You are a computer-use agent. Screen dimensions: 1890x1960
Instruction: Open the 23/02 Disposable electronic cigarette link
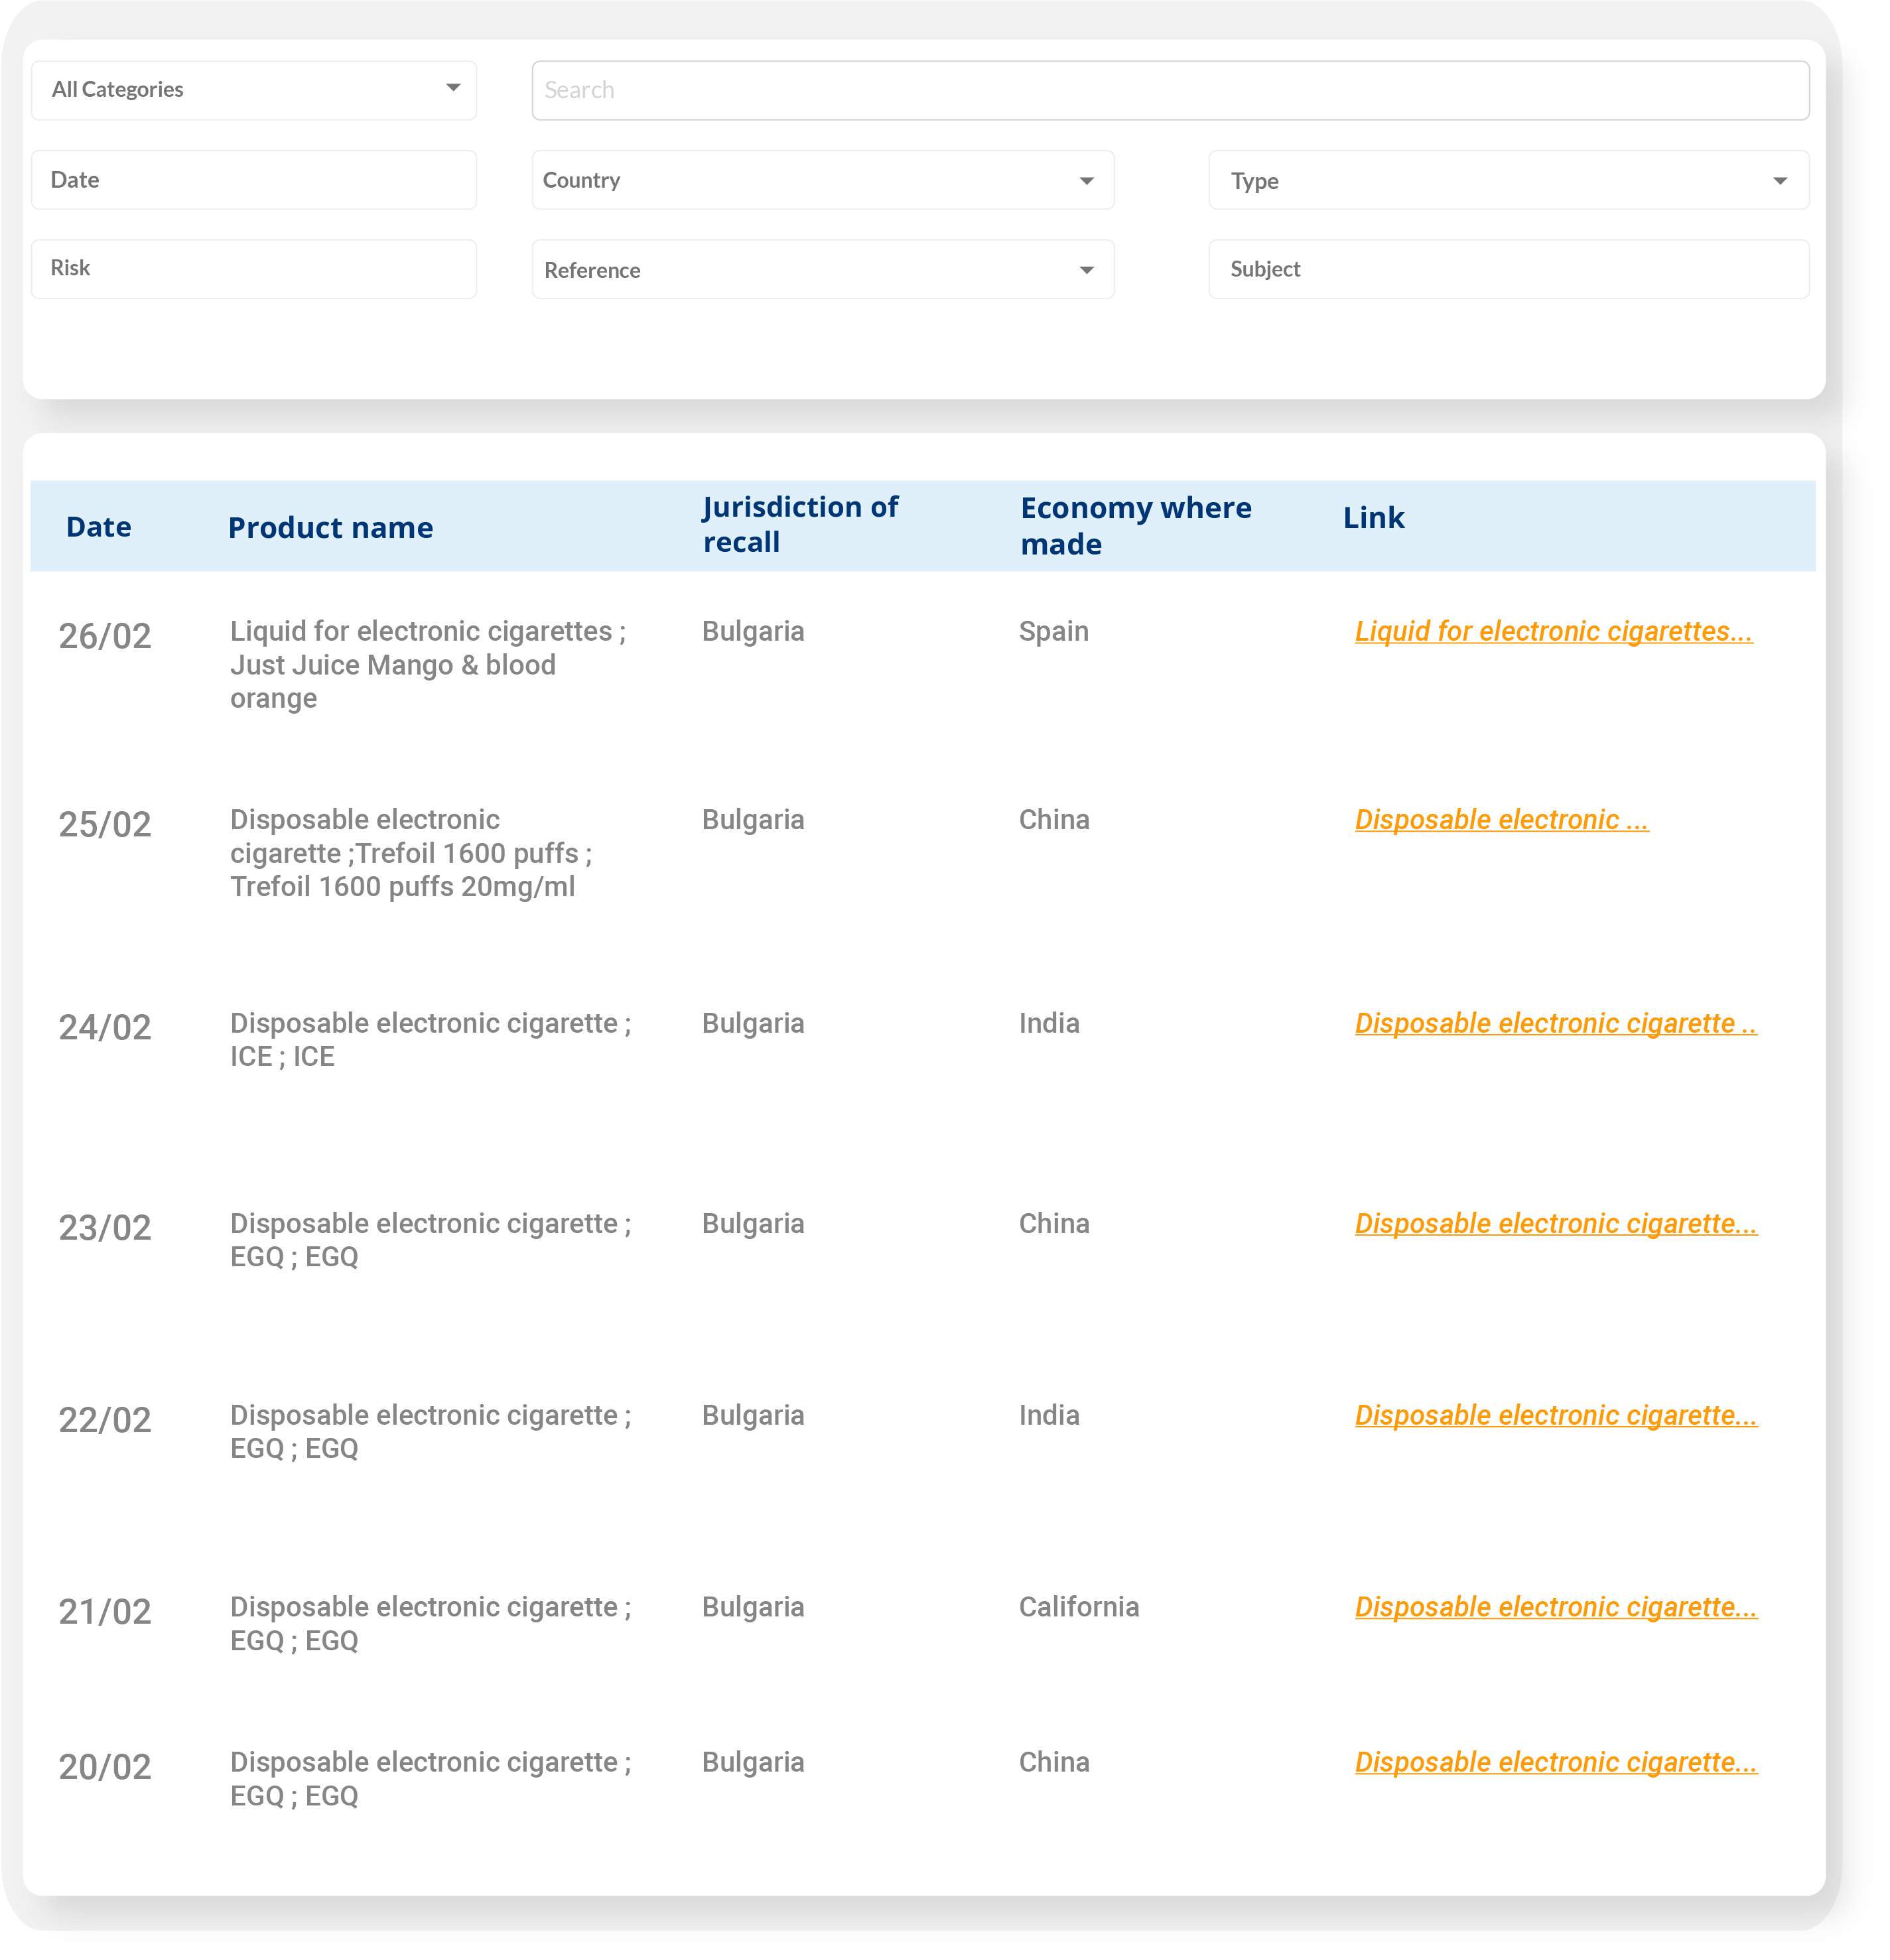[1555, 1224]
